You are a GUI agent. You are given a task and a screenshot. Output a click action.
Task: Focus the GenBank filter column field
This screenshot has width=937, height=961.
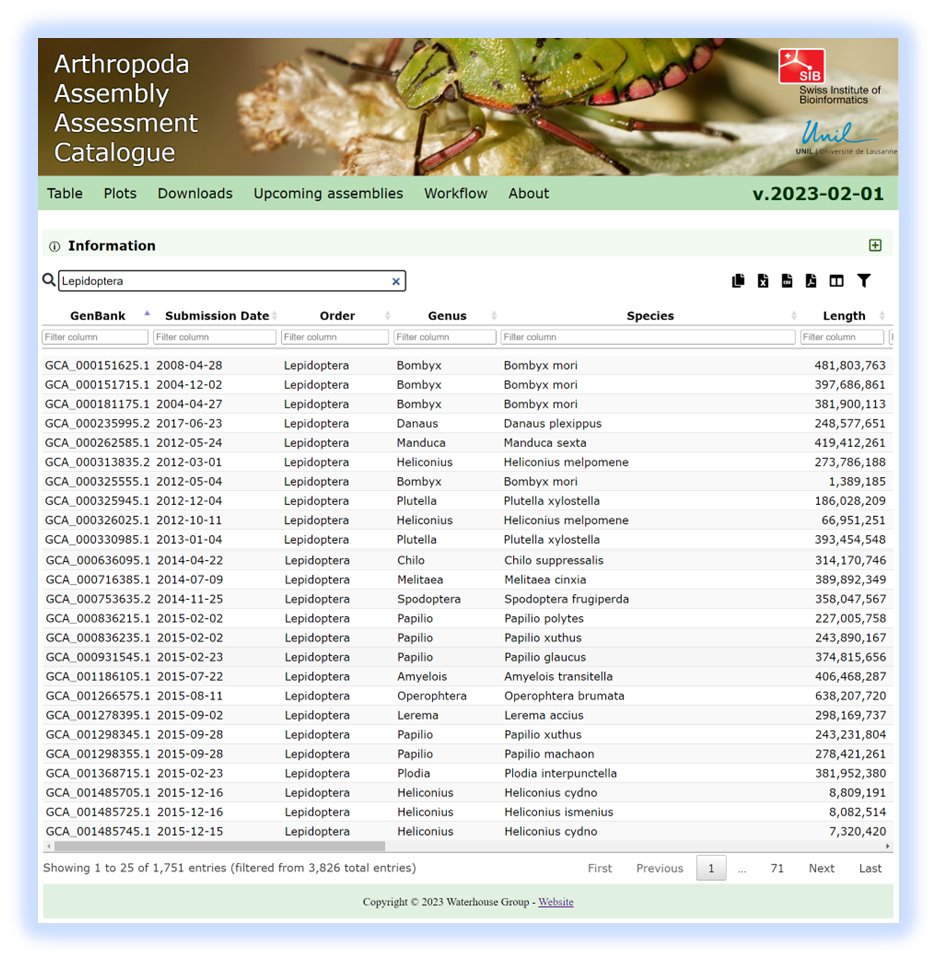point(95,337)
